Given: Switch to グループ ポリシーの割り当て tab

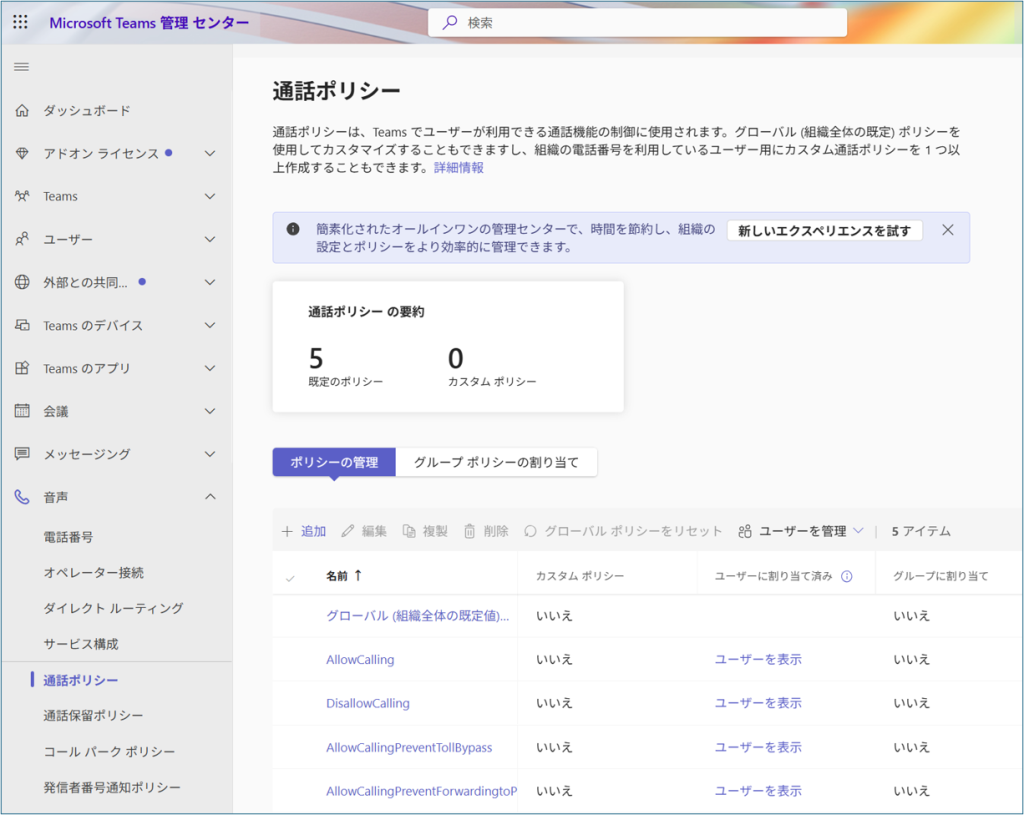Looking at the screenshot, I should pos(496,462).
